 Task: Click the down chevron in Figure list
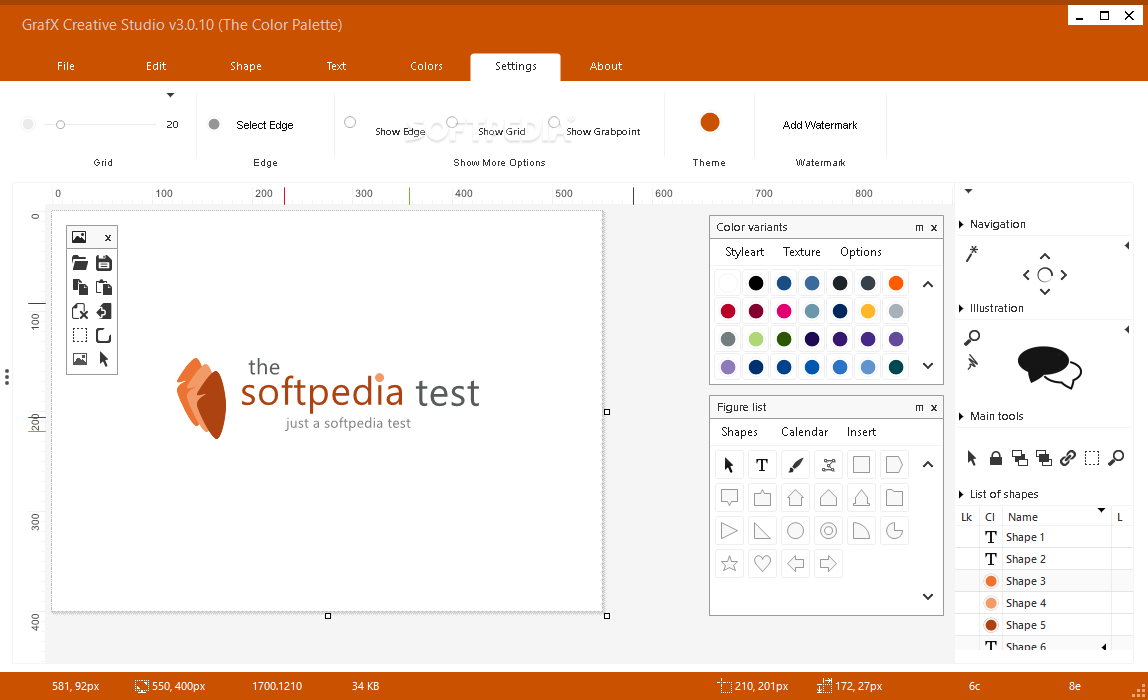tap(928, 597)
